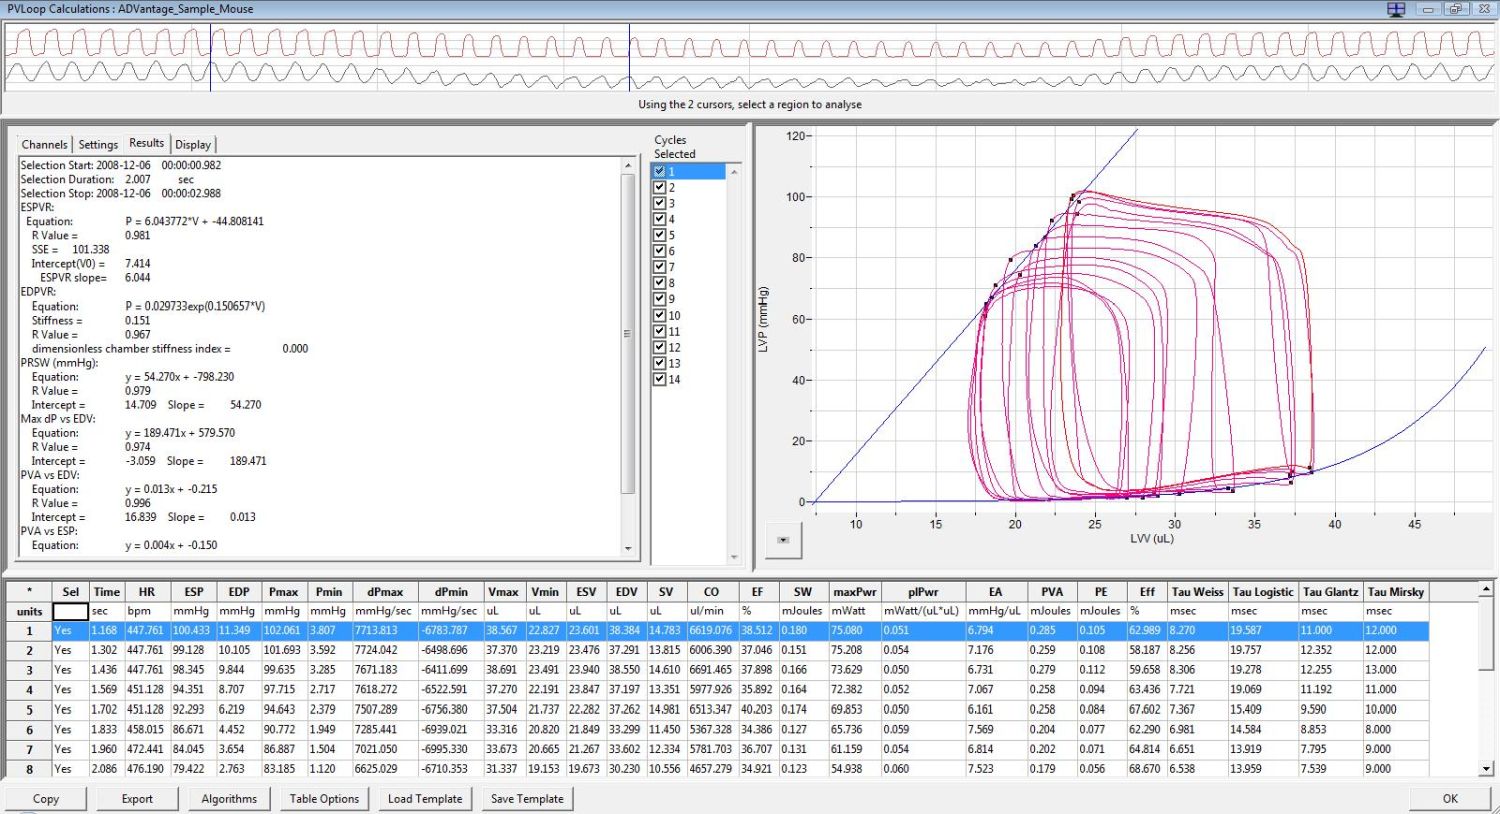Image resolution: width=1500 pixels, height=814 pixels.
Task: Uncheck cycle 10 checkbox
Action: [x=659, y=315]
